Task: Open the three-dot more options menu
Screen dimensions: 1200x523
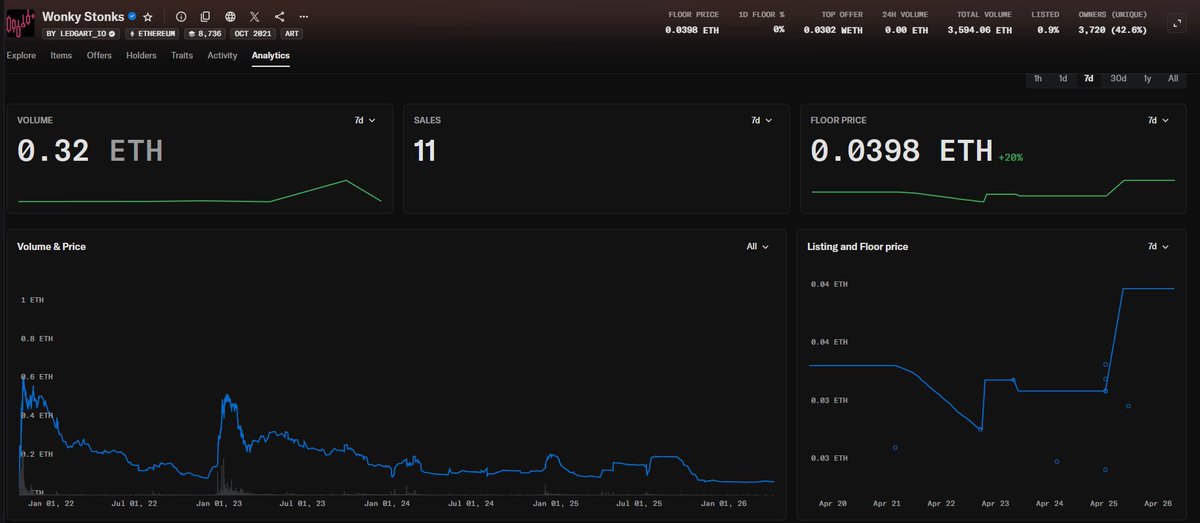Action: click(x=304, y=17)
